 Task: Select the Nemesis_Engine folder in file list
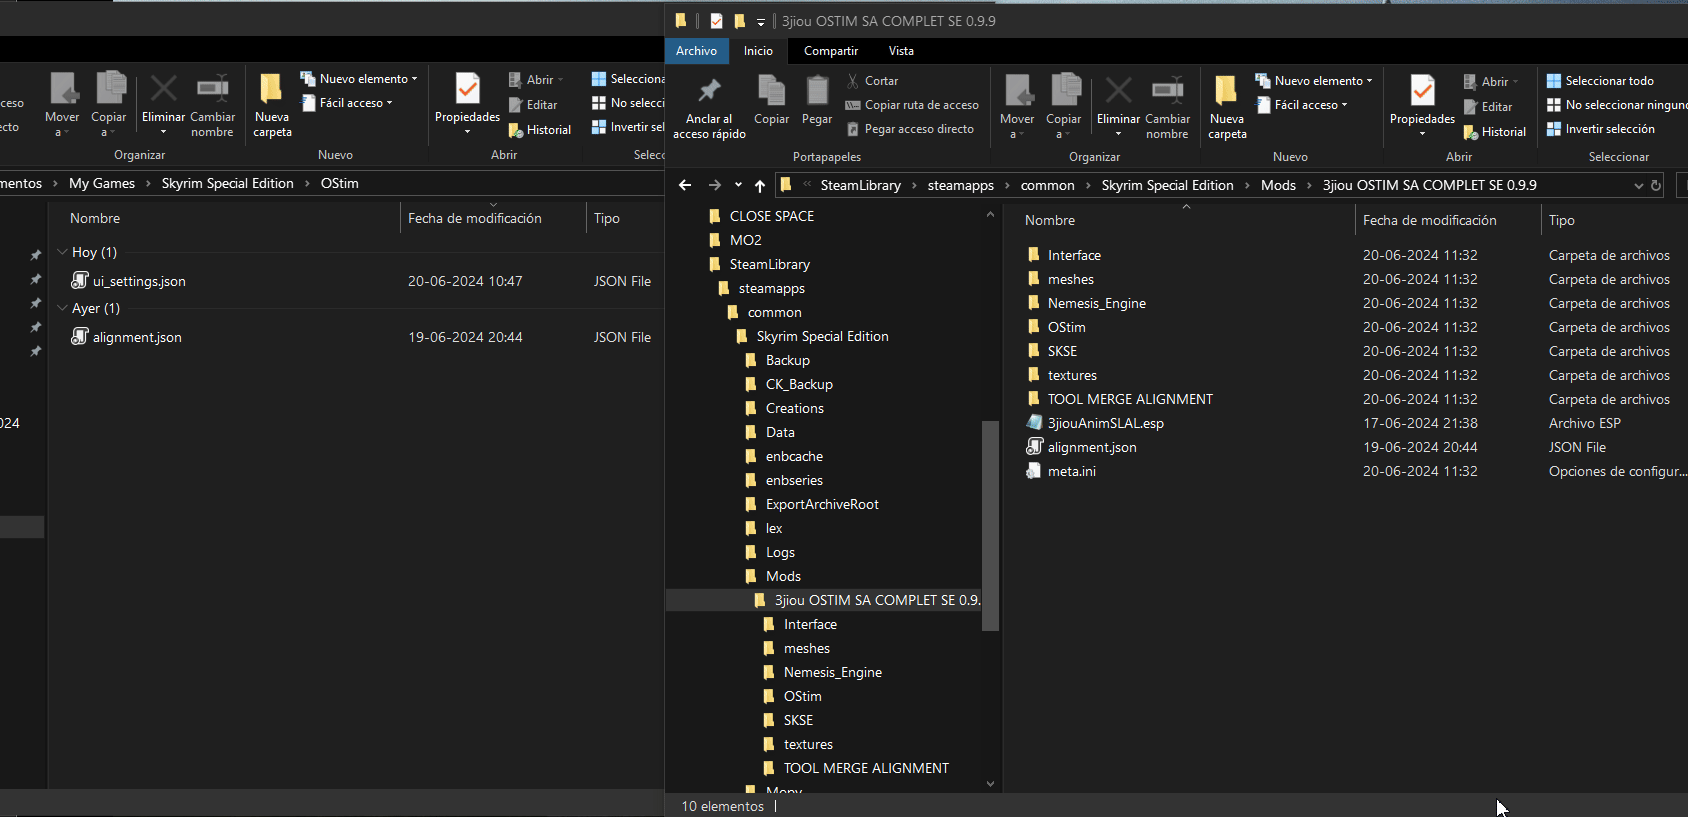pos(1096,303)
